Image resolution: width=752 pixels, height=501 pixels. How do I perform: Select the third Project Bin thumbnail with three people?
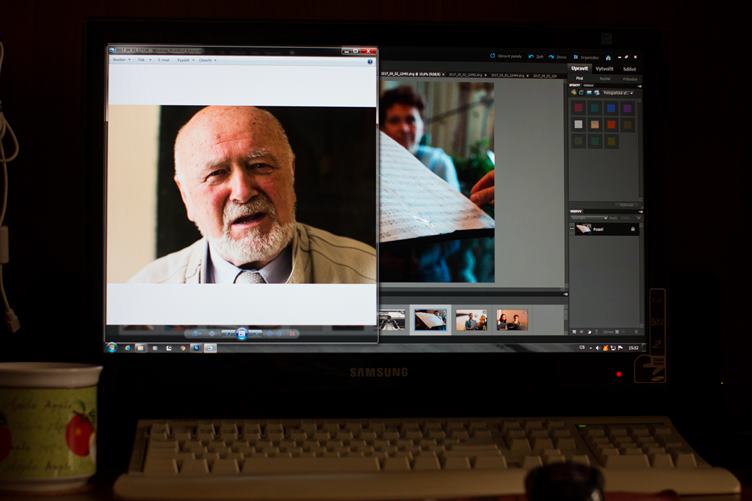click(471, 320)
